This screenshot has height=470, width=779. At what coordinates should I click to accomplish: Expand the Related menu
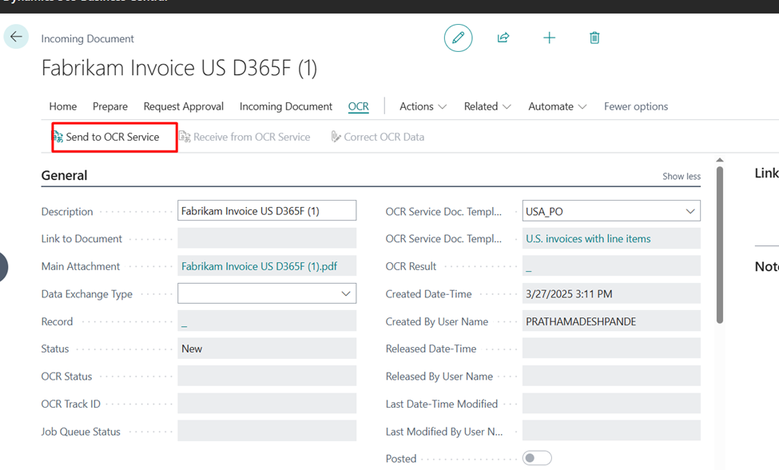(x=487, y=106)
